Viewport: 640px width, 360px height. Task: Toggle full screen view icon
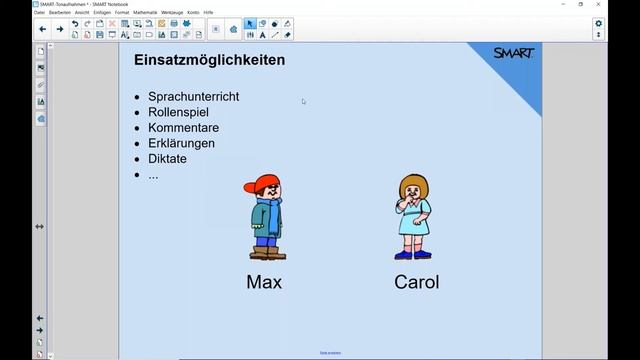174,35
